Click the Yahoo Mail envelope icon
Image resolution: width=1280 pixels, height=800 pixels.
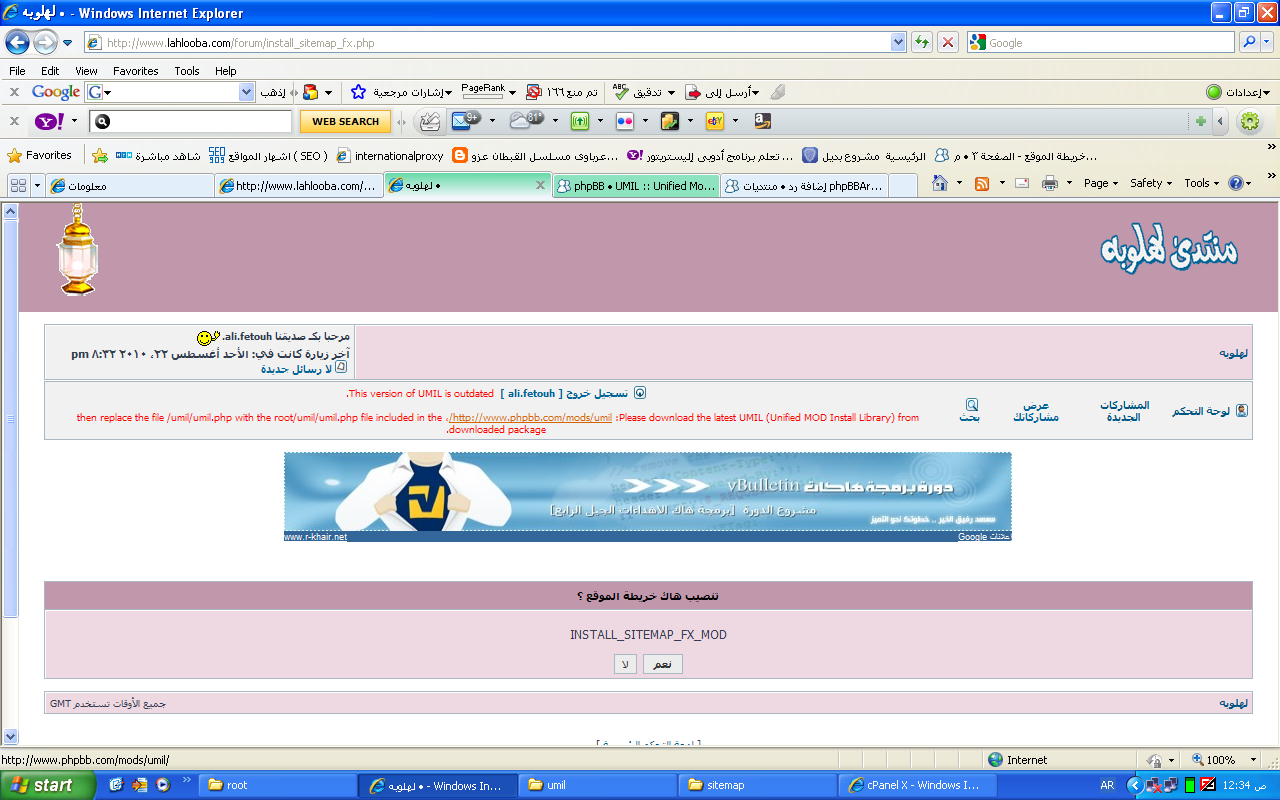pos(461,121)
